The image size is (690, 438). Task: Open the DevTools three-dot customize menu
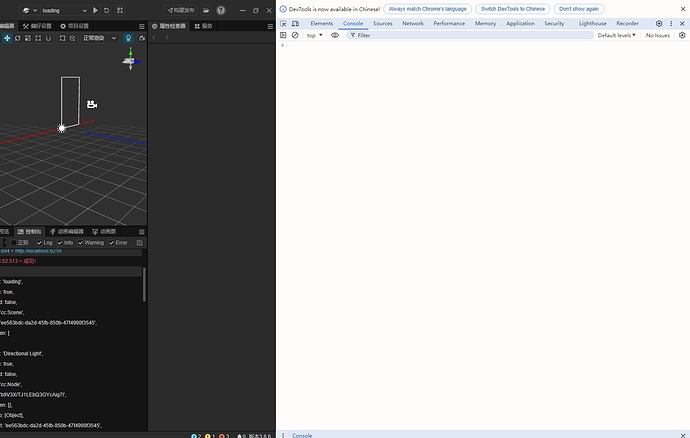coord(671,24)
